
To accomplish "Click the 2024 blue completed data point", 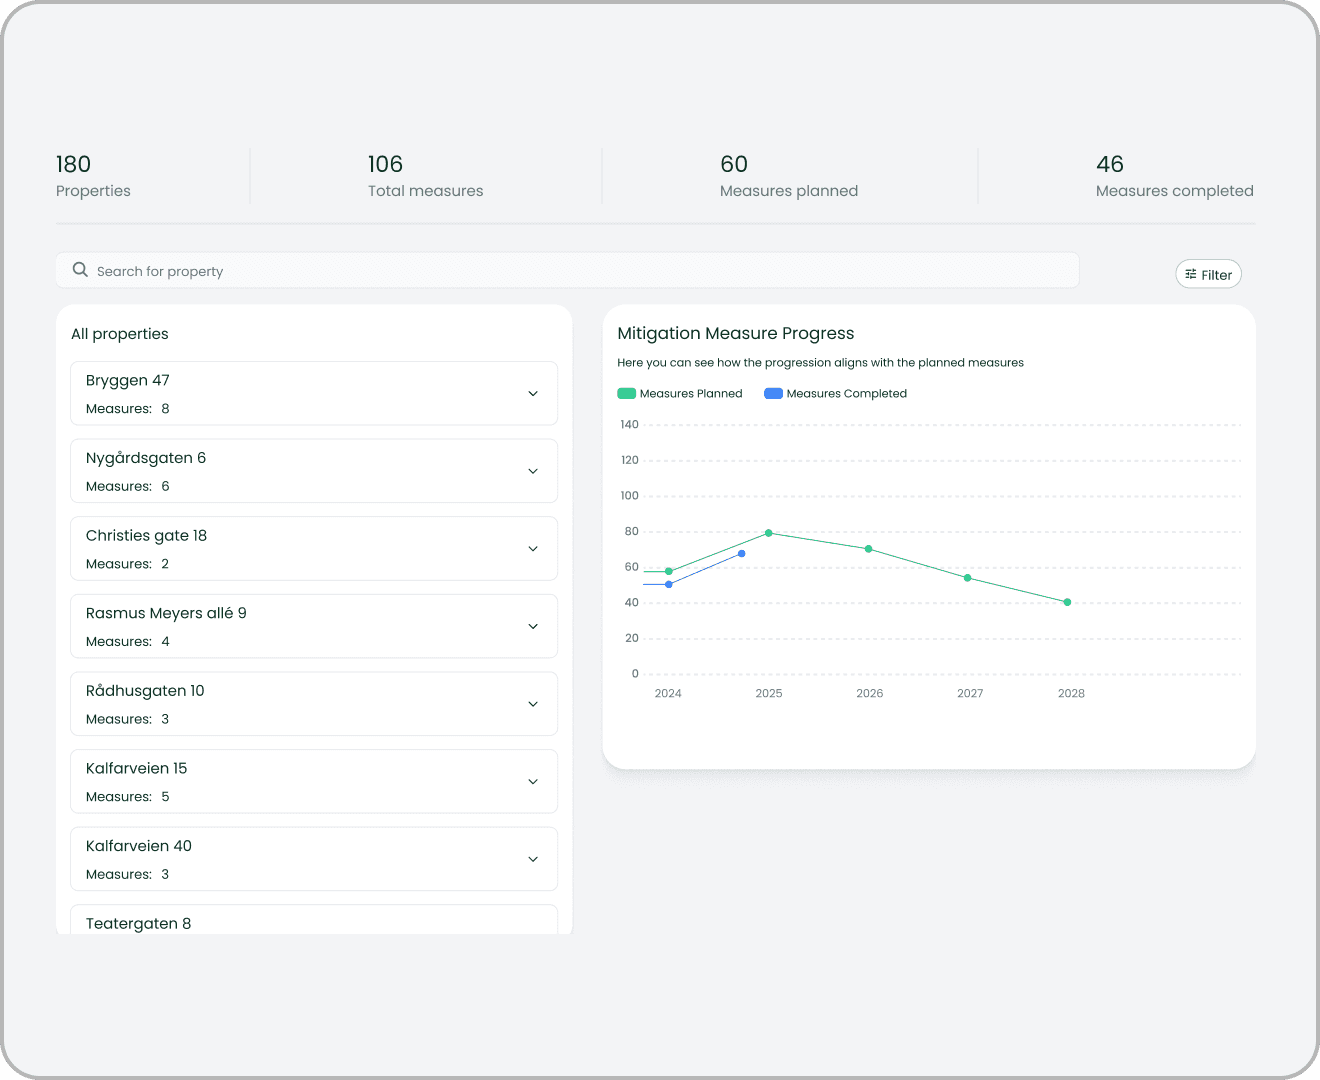I will tap(669, 584).
